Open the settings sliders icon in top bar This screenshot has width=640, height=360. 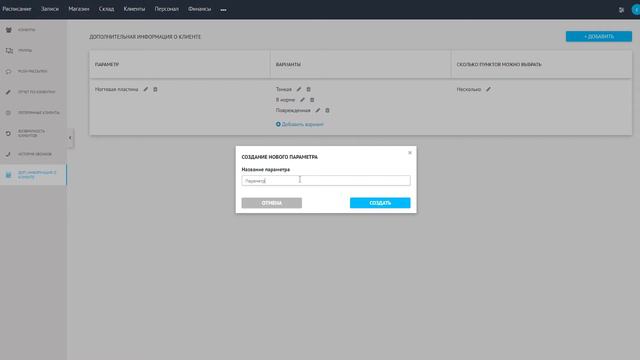coord(621,10)
